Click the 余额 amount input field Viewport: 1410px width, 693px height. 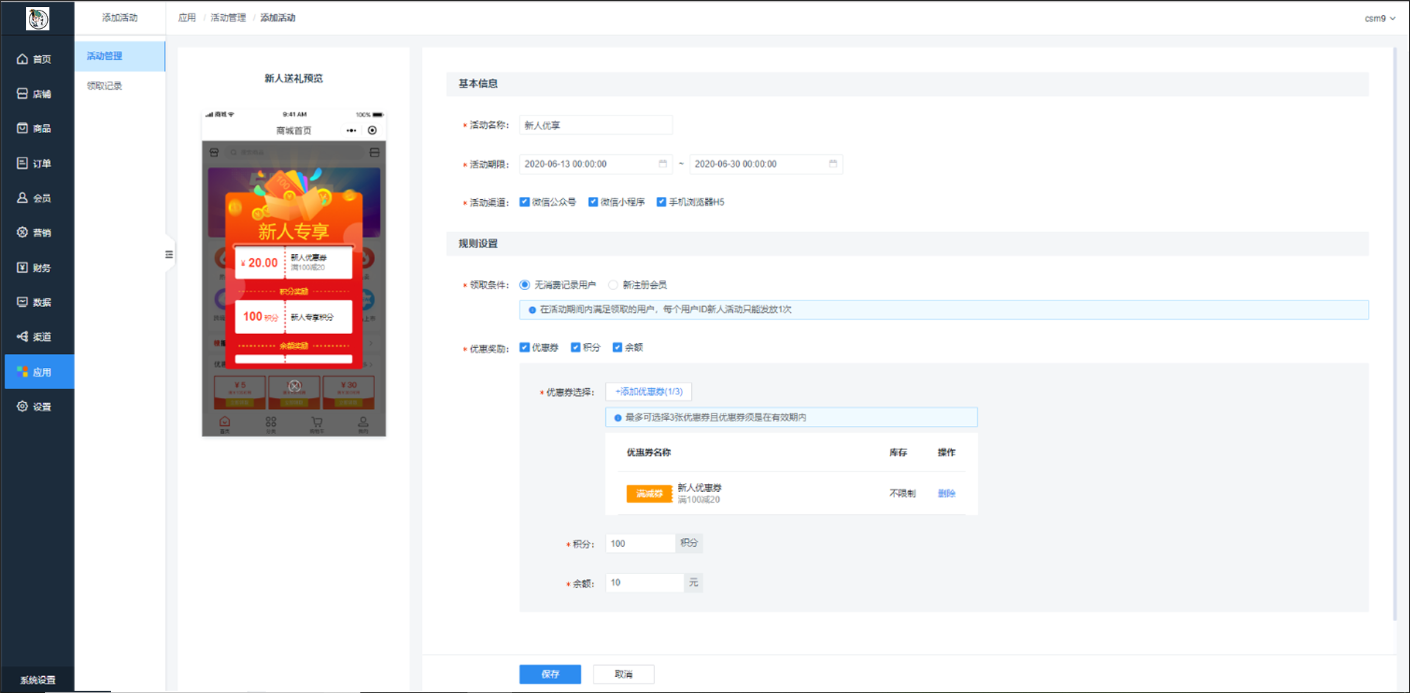tap(644, 582)
